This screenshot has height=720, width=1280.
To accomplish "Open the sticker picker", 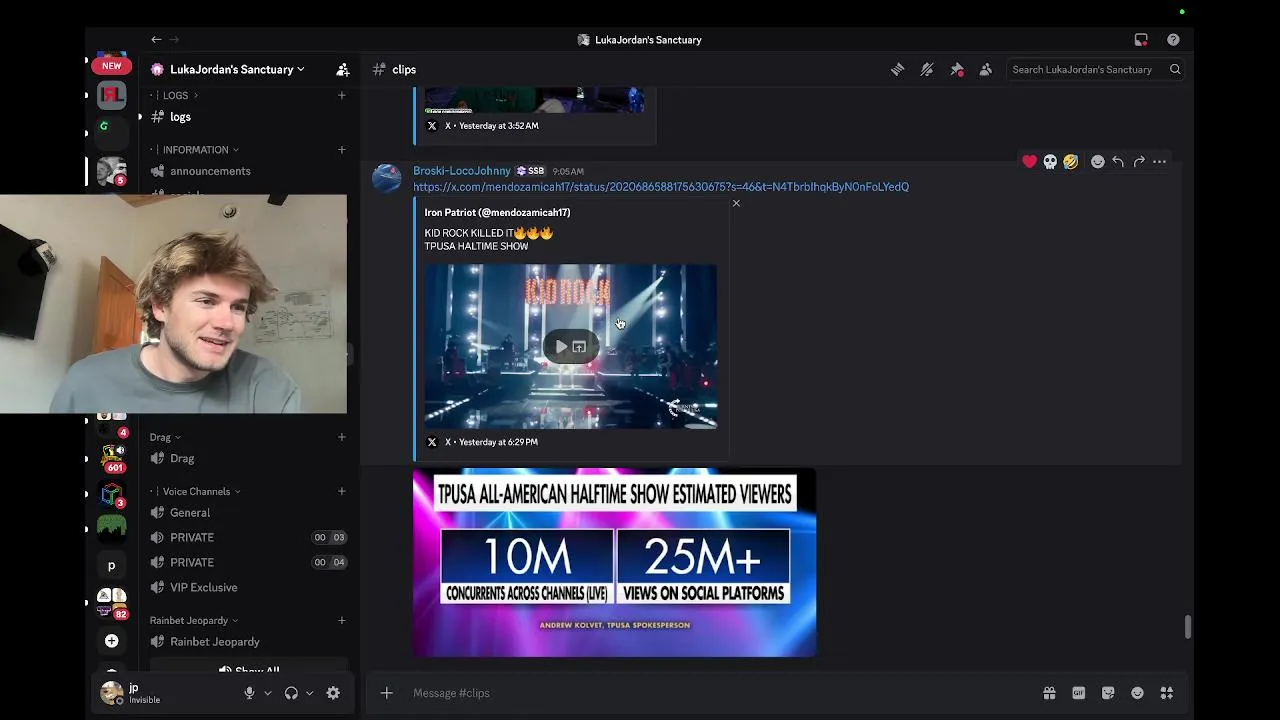I will (x=1108, y=693).
